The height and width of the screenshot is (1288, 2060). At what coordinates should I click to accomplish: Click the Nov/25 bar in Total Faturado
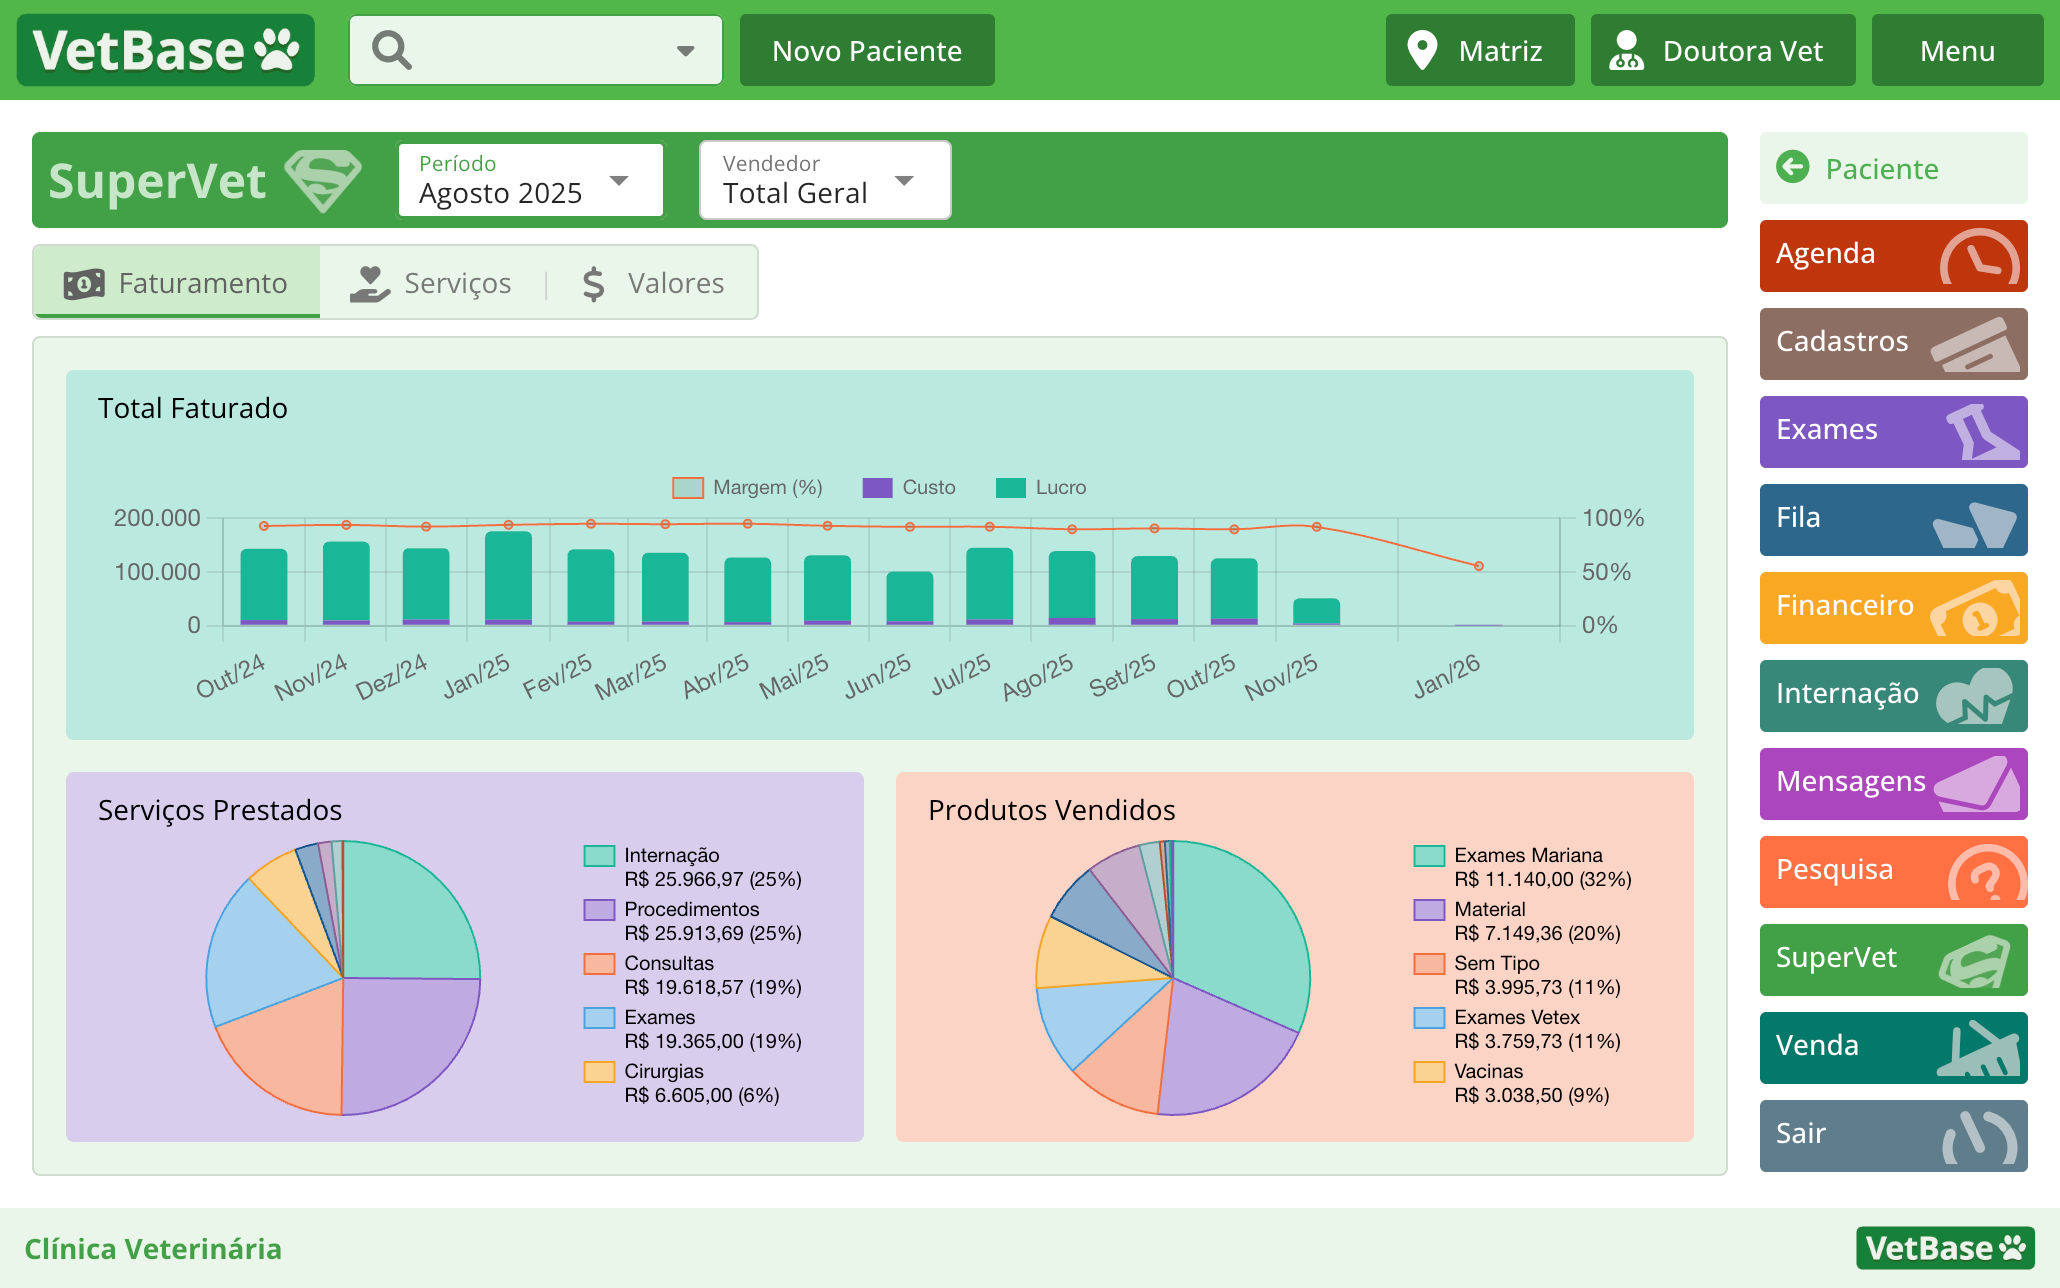(1315, 610)
